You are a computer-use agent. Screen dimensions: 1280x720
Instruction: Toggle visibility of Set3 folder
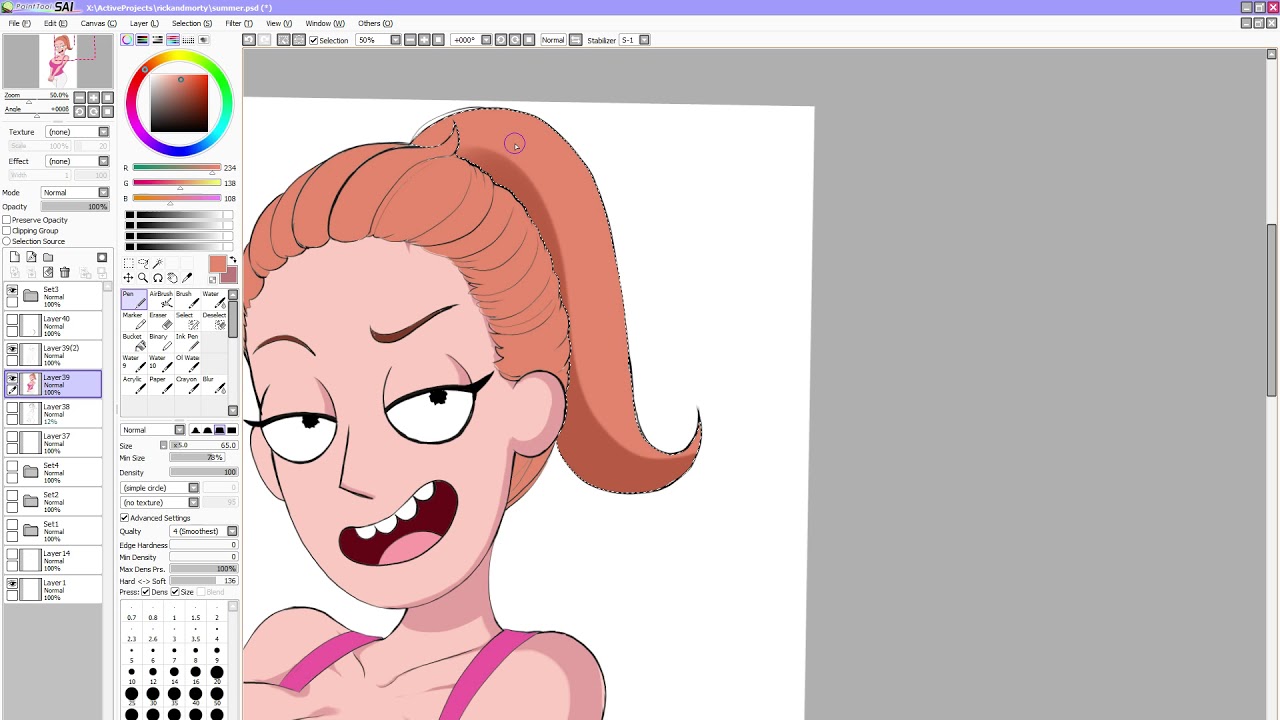point(12,291)
